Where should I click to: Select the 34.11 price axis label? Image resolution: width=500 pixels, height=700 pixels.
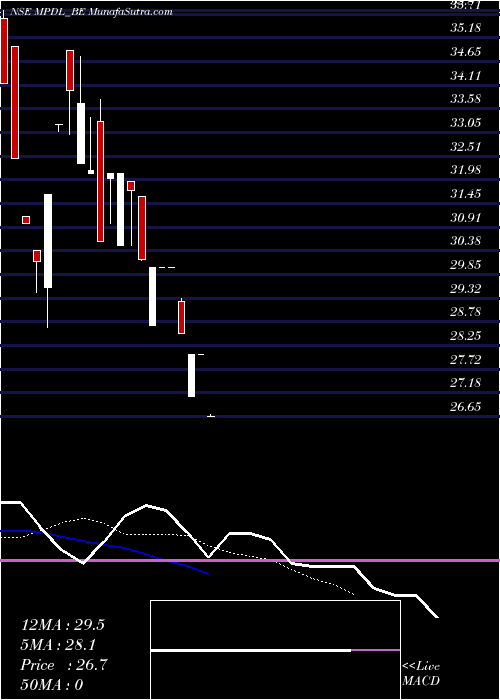(x=465, y=75)
